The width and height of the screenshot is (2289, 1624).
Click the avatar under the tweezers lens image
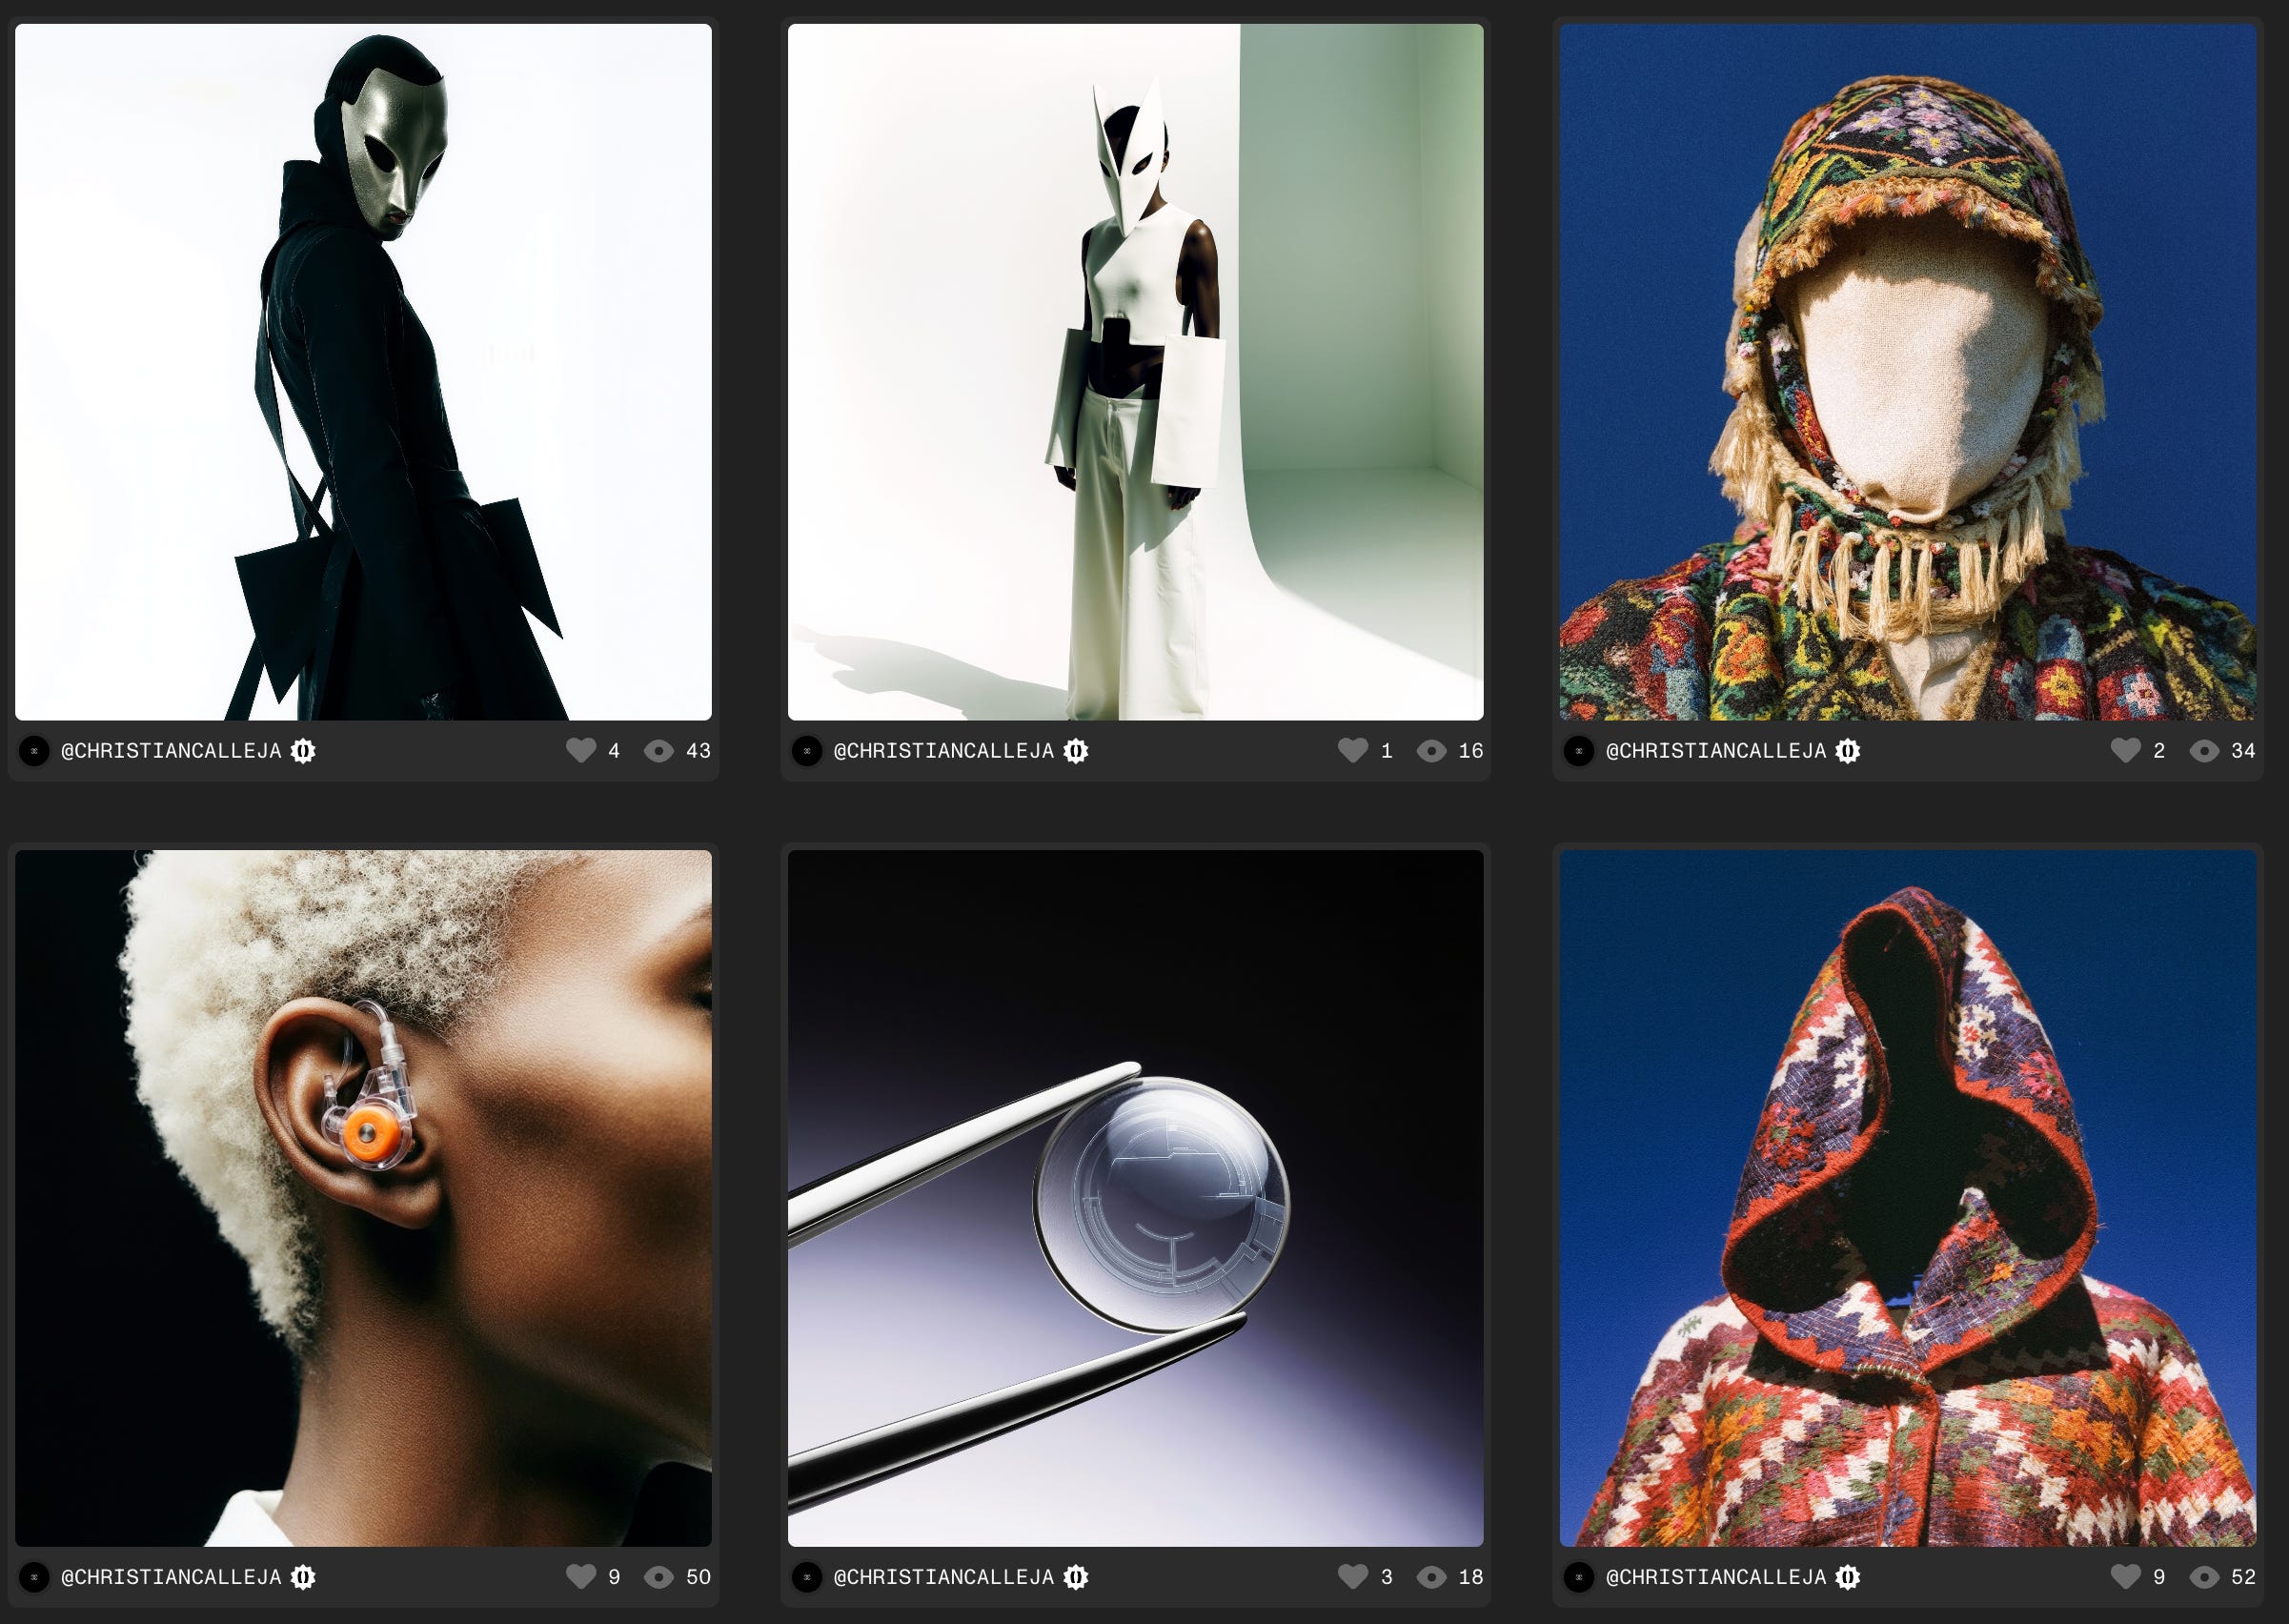(x=807, y=1576)
